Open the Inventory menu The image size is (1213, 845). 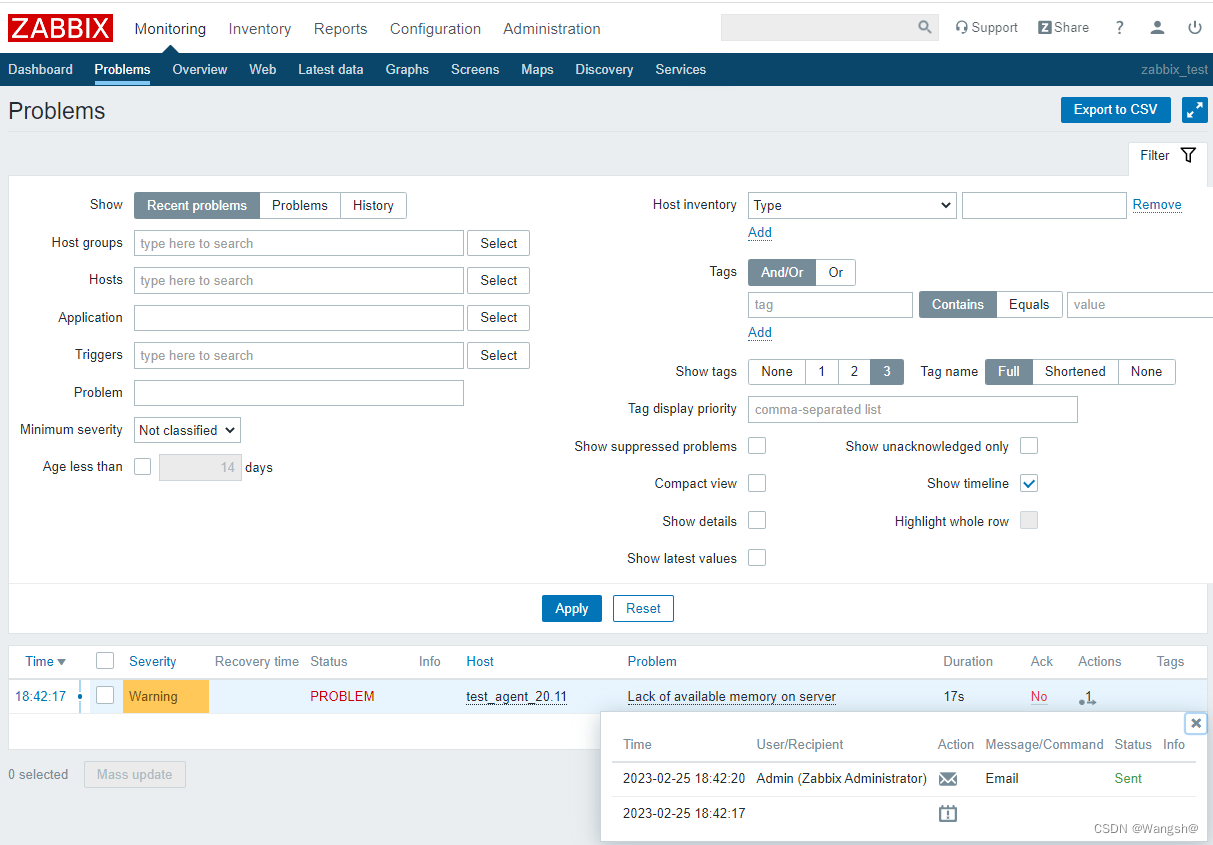click(x=260, y=29)
